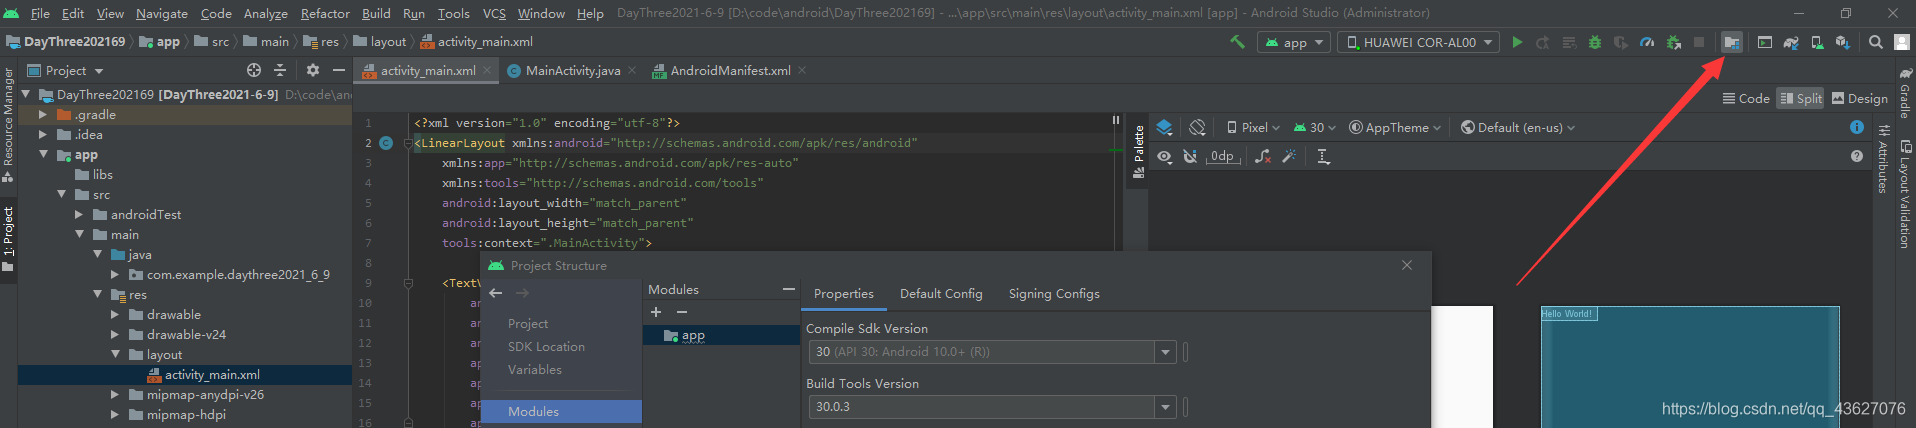Switch editor to Split view
This screenshot has height=428, width=1916.
1801,98
